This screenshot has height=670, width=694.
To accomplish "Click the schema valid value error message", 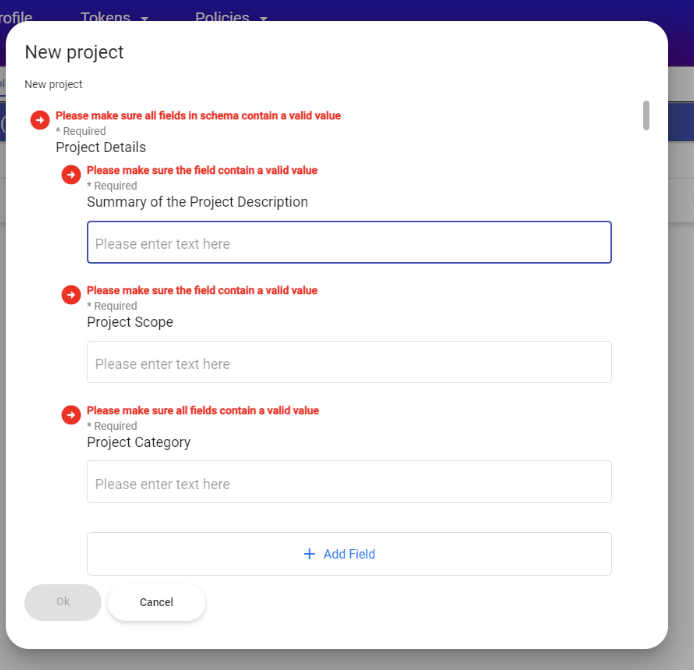I will pyautogui.click(x=198, y=116).
